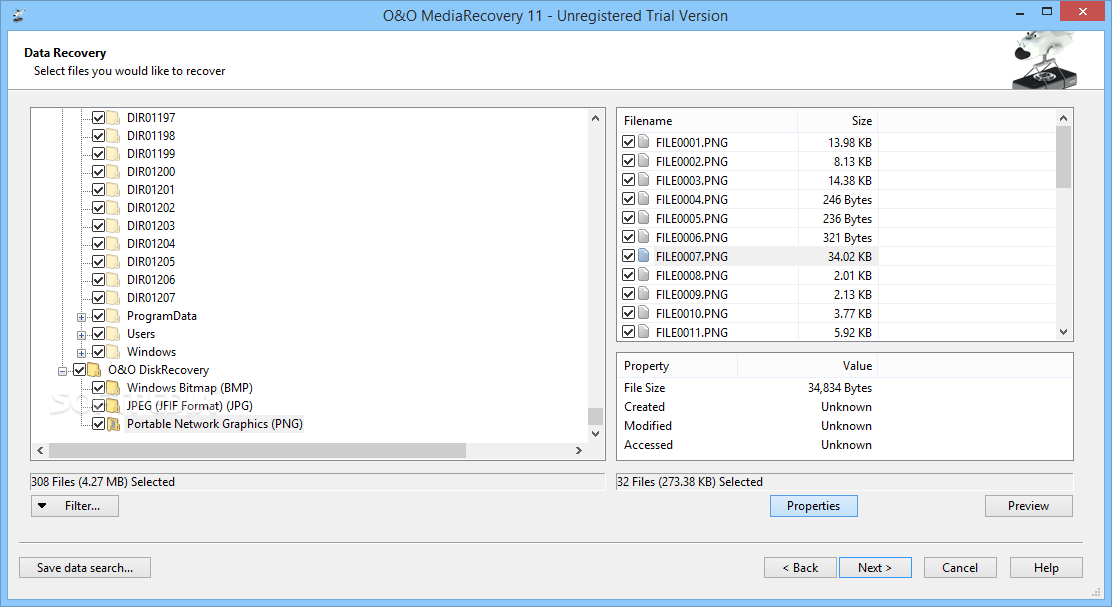Click the ProgramData folder icon
Image resolution: width=1112 pixels, height=607 pixels.
tap(113, 316)
